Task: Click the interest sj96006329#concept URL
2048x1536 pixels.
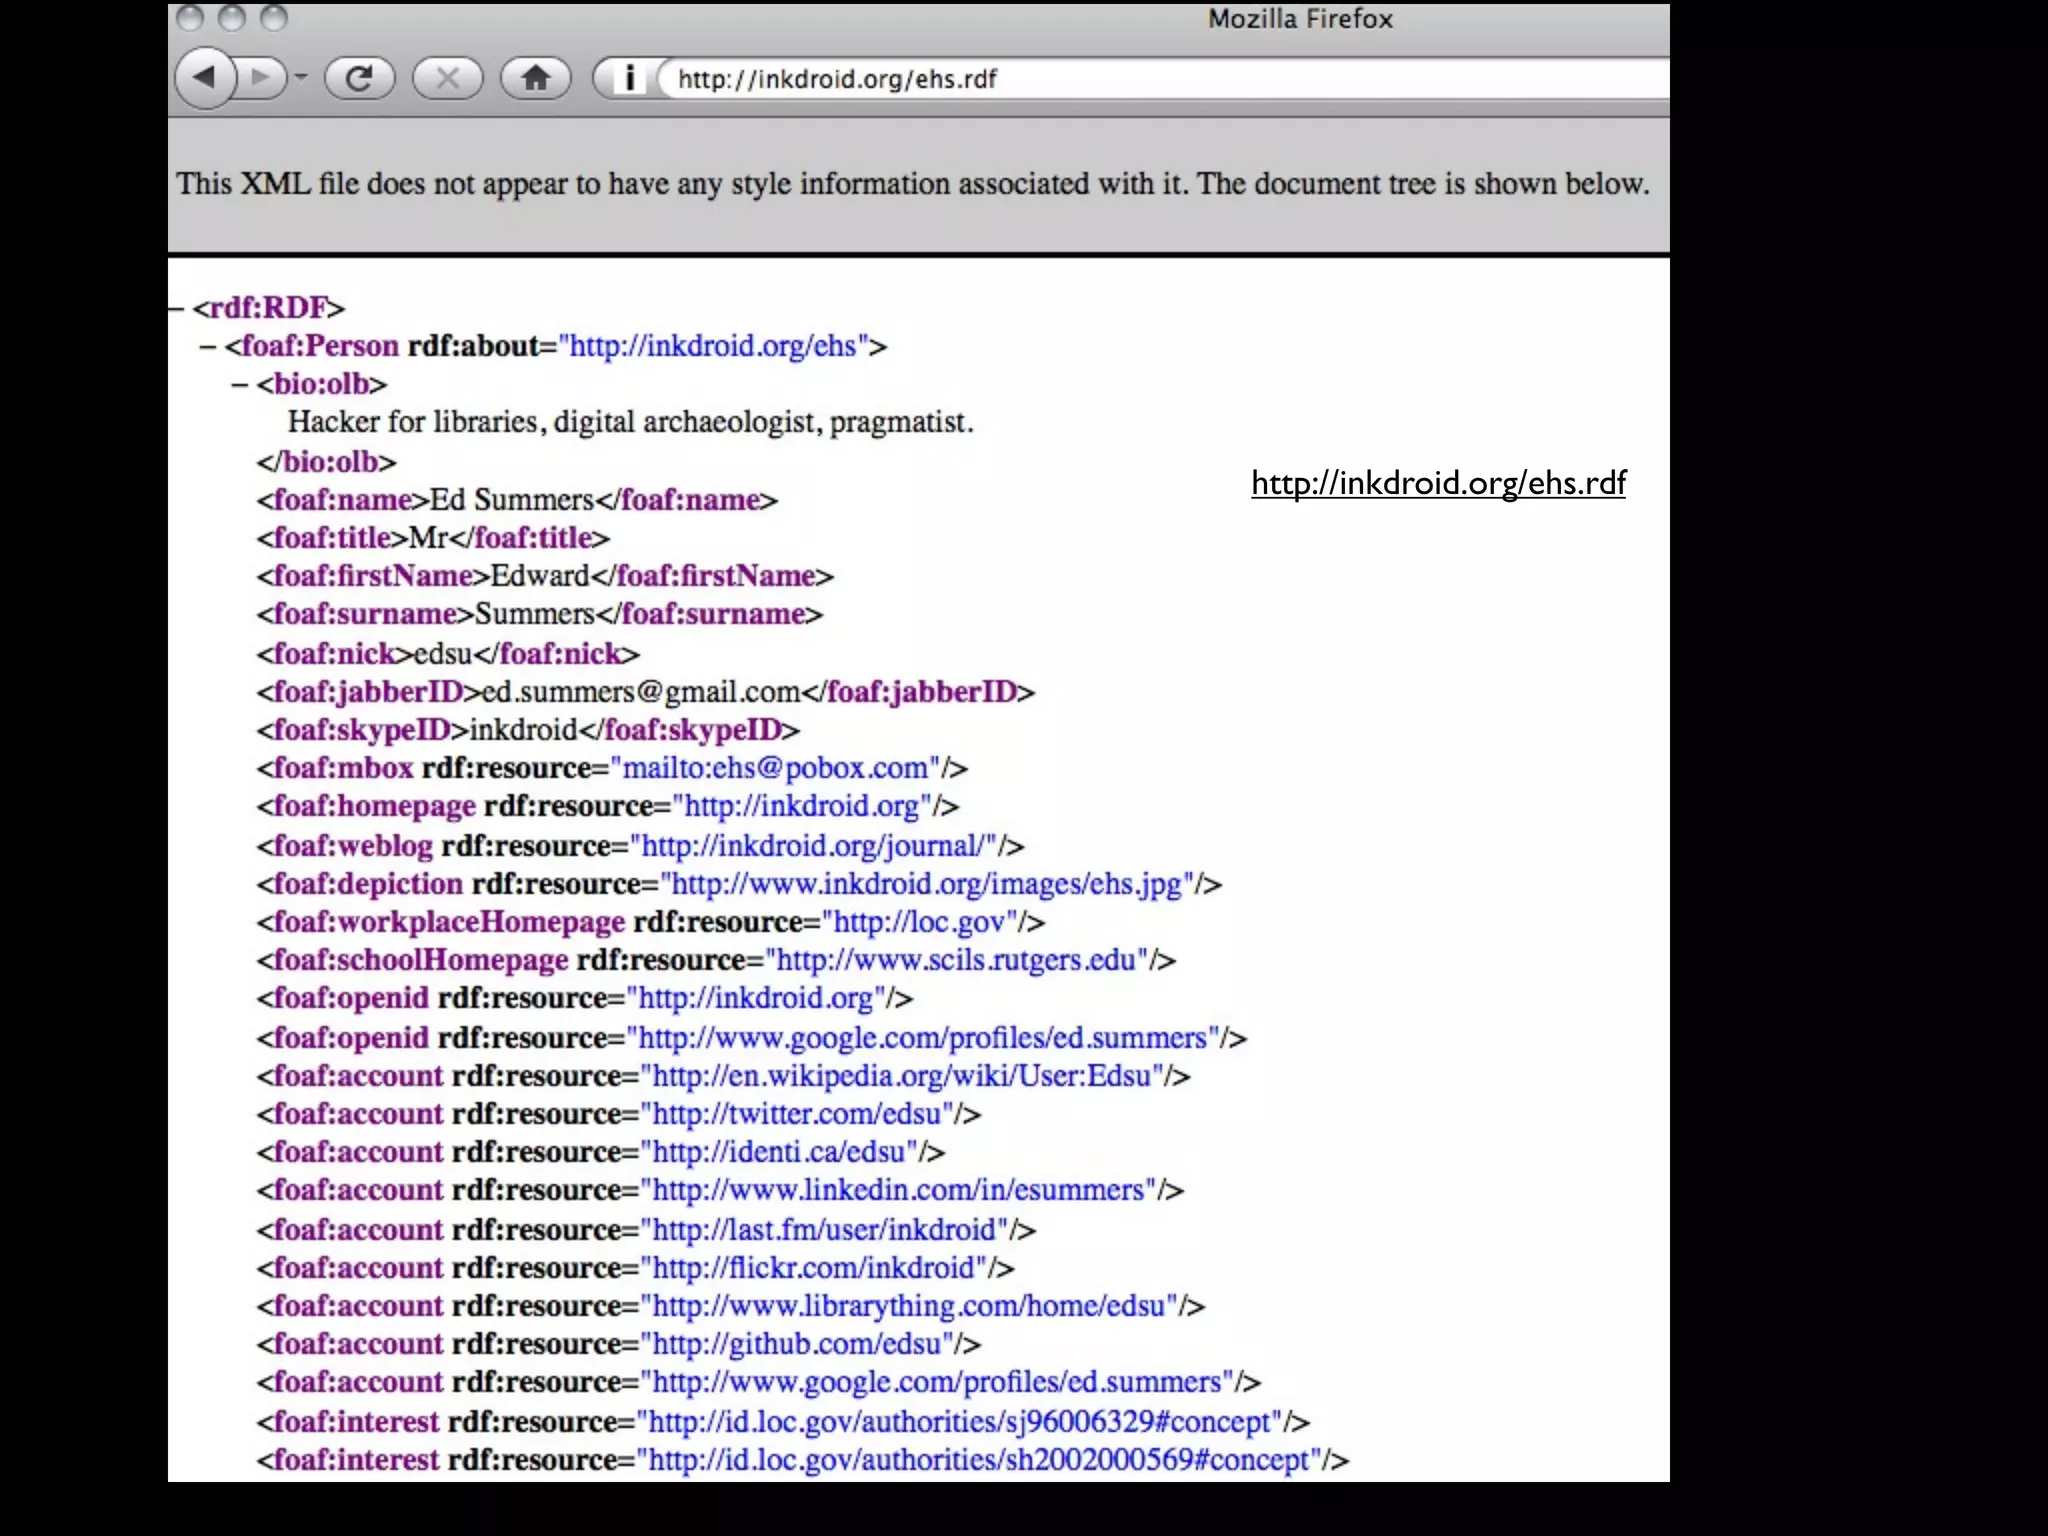Action: pyautogui.click(x=960, y=1422)
